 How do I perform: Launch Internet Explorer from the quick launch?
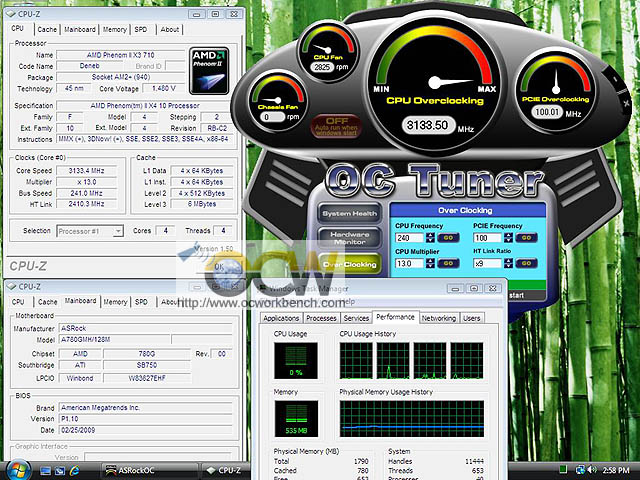pos(75,471)
